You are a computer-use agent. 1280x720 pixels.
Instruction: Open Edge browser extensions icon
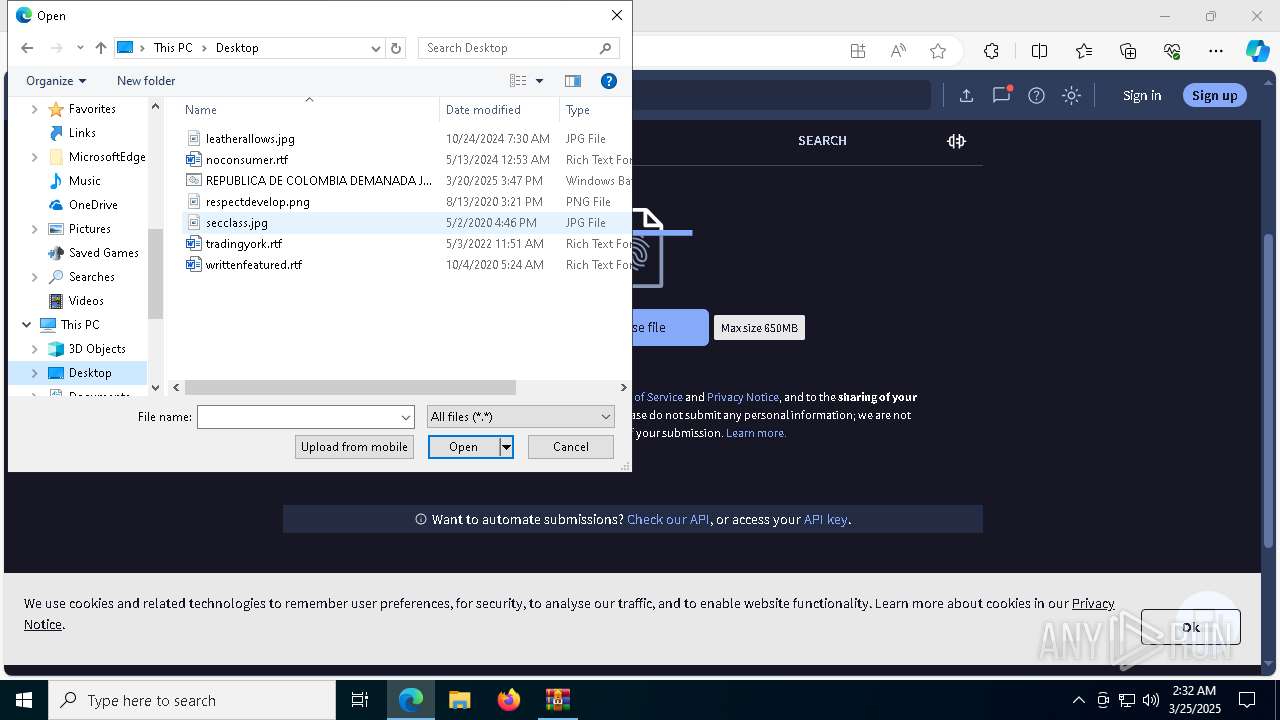[991, 51]
